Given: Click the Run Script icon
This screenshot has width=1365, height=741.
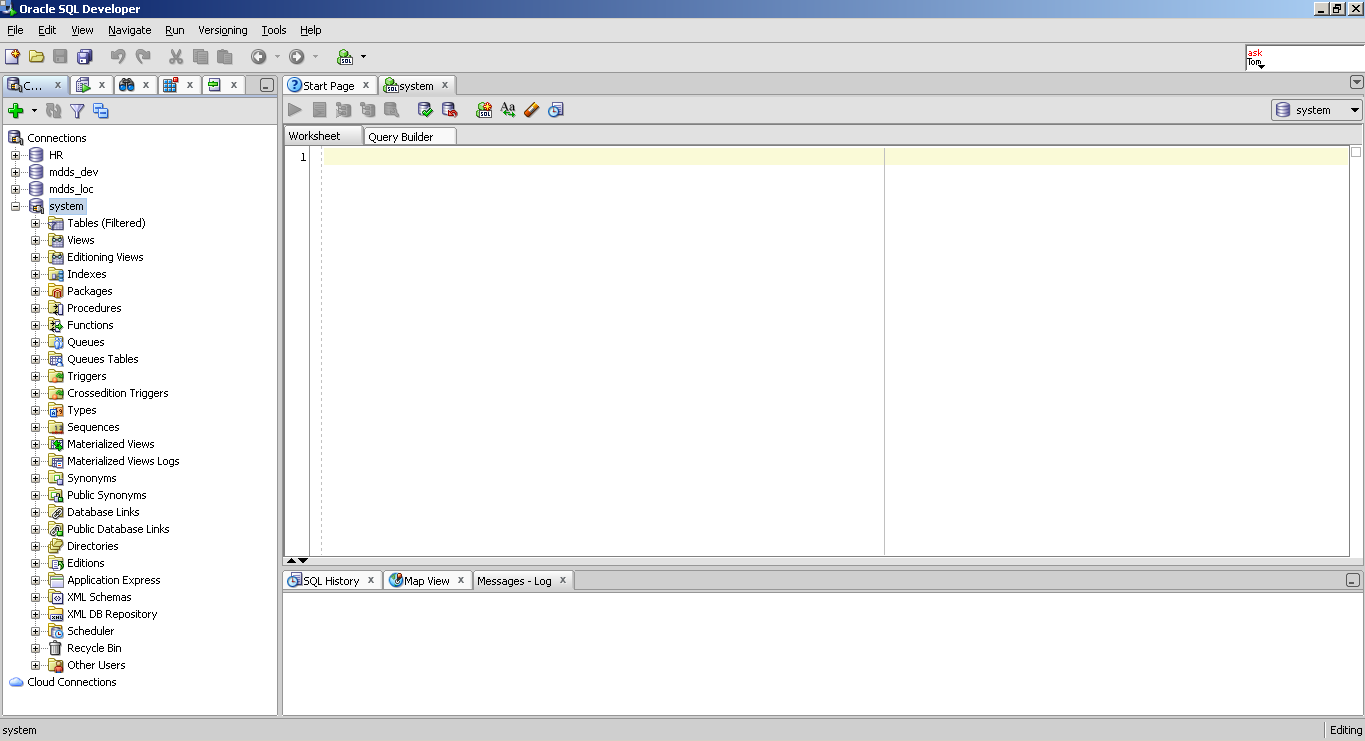Looking at the screenshot, I should [x=319, y=110].
